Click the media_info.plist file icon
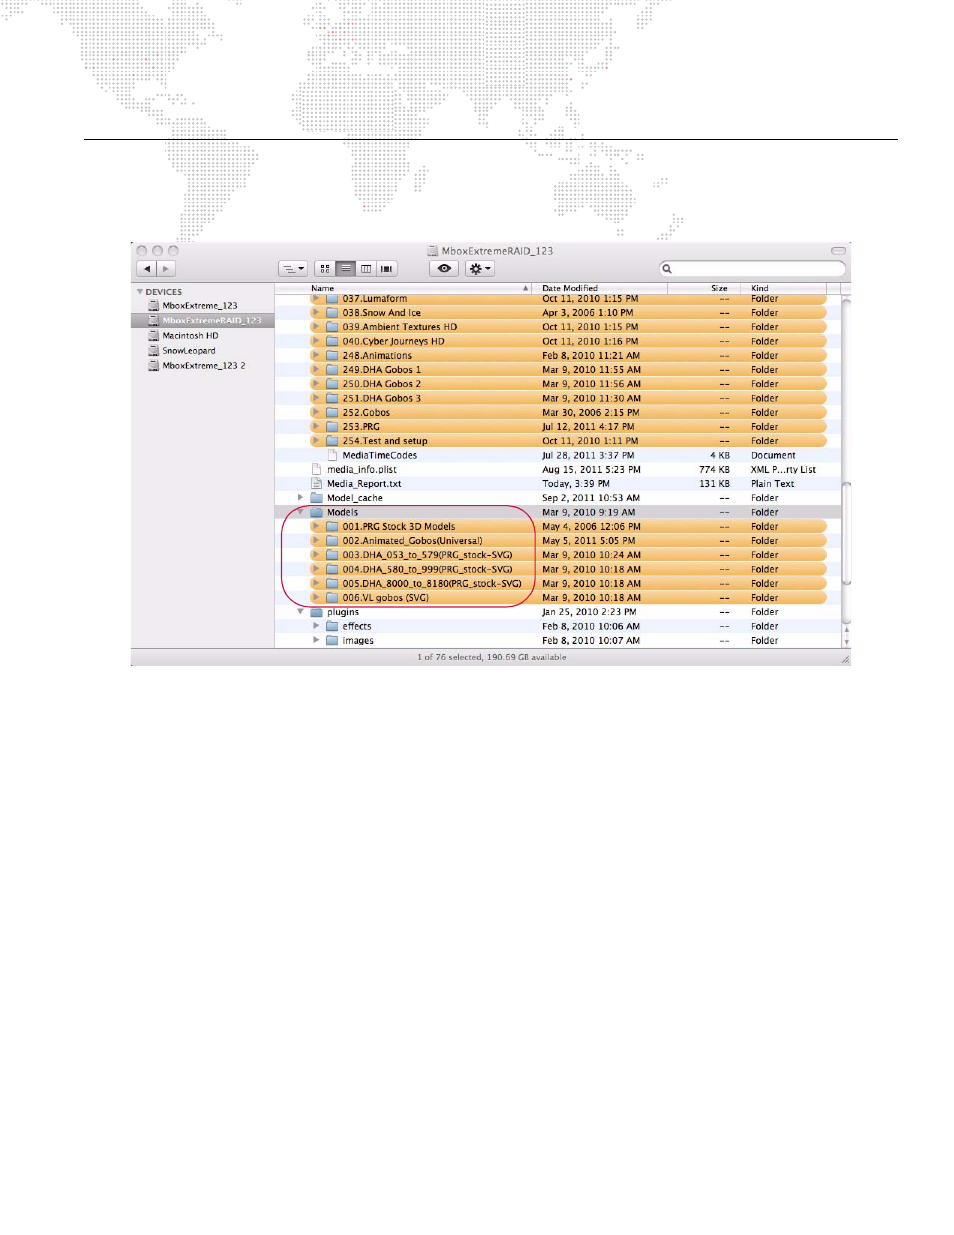Image resolution: width=954 pixels, height=1235 pixels. pyautogui.click(x=316, y=469)
